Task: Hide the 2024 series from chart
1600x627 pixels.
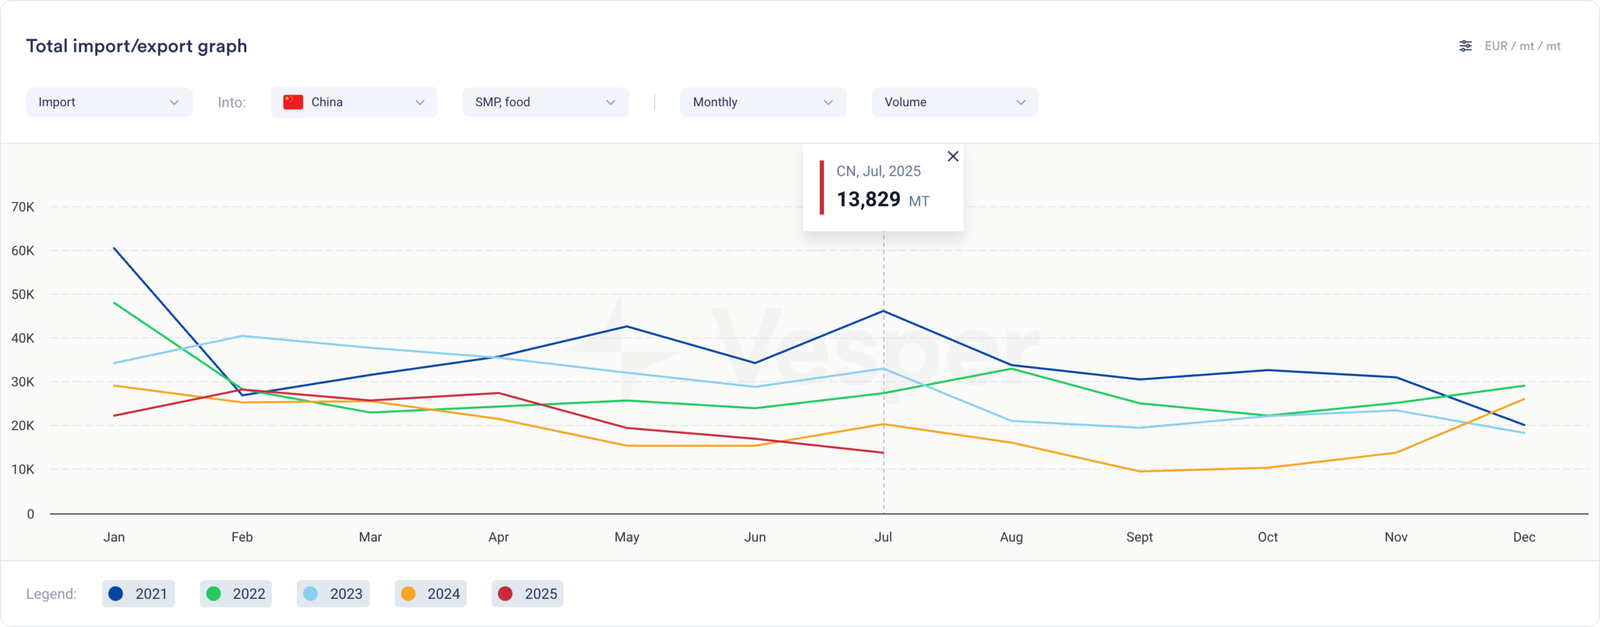Action: [x=431, y=594]
